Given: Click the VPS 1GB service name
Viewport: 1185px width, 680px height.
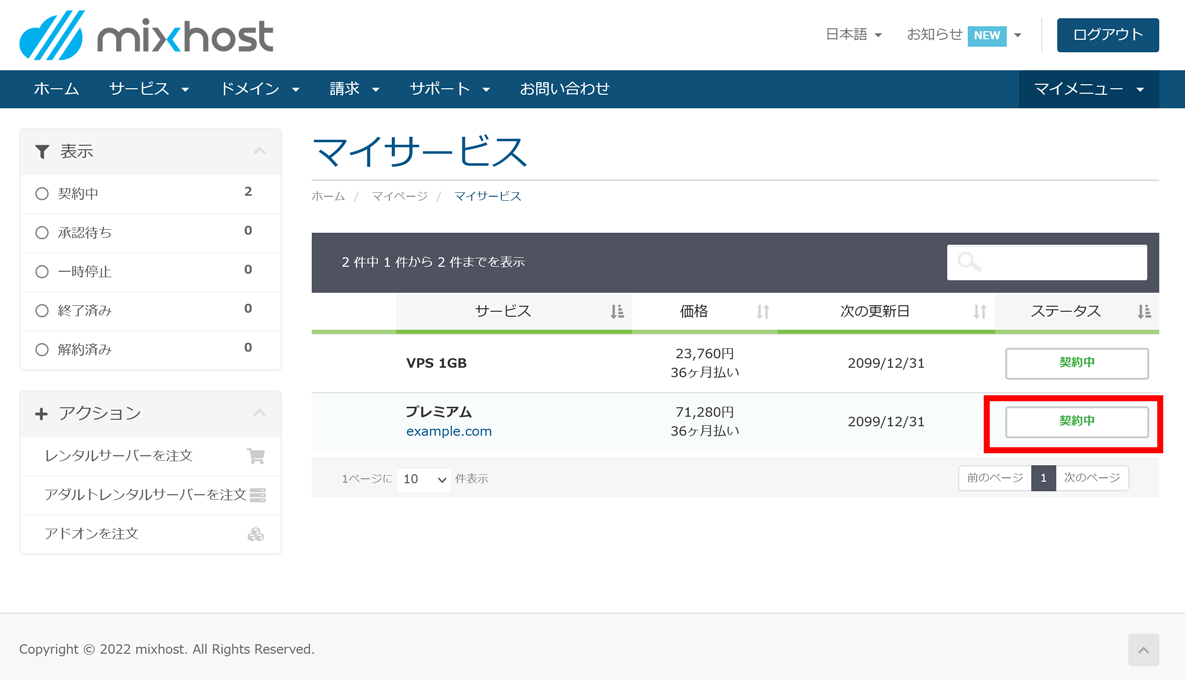Looking at the screenshot, I should (x=436, y=363).
